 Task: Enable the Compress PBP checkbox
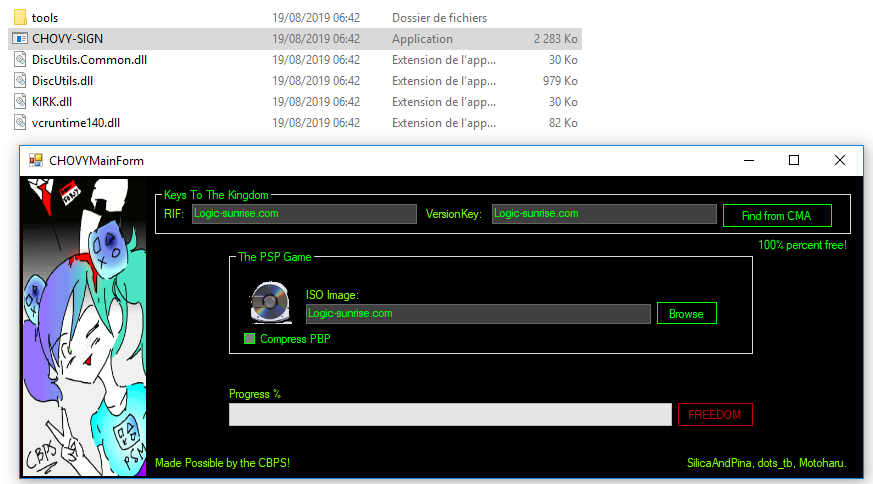pos(250,339)
